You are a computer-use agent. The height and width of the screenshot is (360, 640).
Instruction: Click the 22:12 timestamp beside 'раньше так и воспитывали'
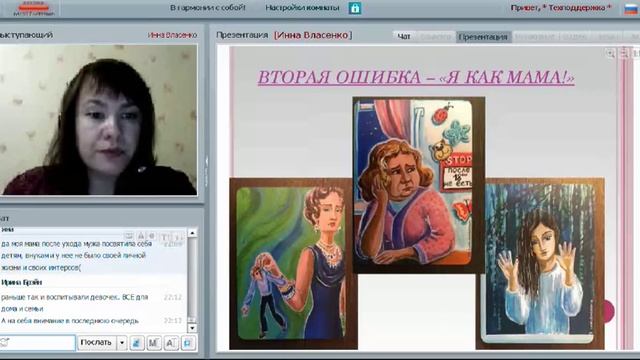173,297
